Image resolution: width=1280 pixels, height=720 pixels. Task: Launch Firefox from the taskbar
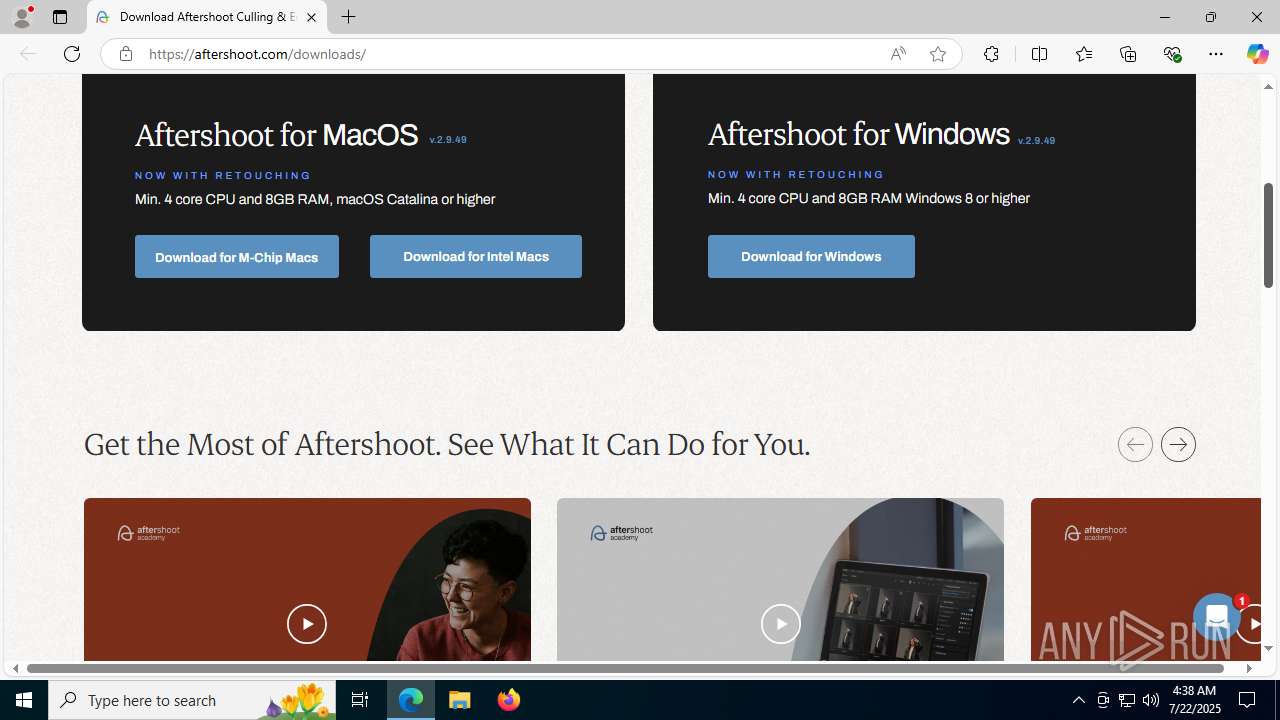tap(509, 700)
